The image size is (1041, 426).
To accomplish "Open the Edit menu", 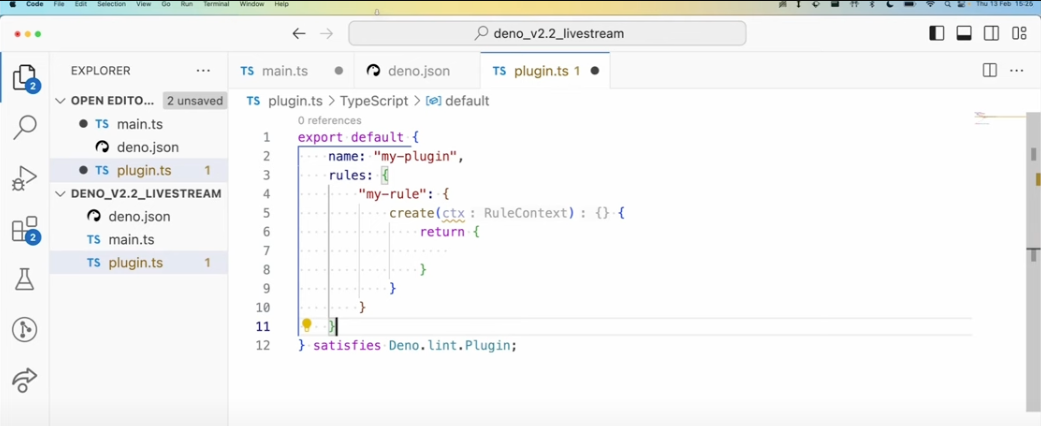I will [x=80, y=4].
